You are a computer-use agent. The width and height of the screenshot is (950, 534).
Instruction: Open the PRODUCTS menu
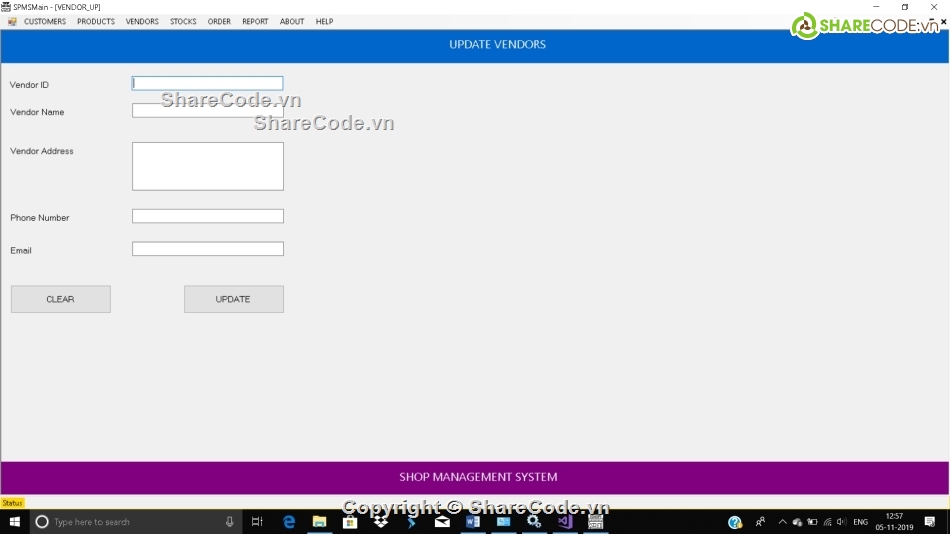click(96, 21)
